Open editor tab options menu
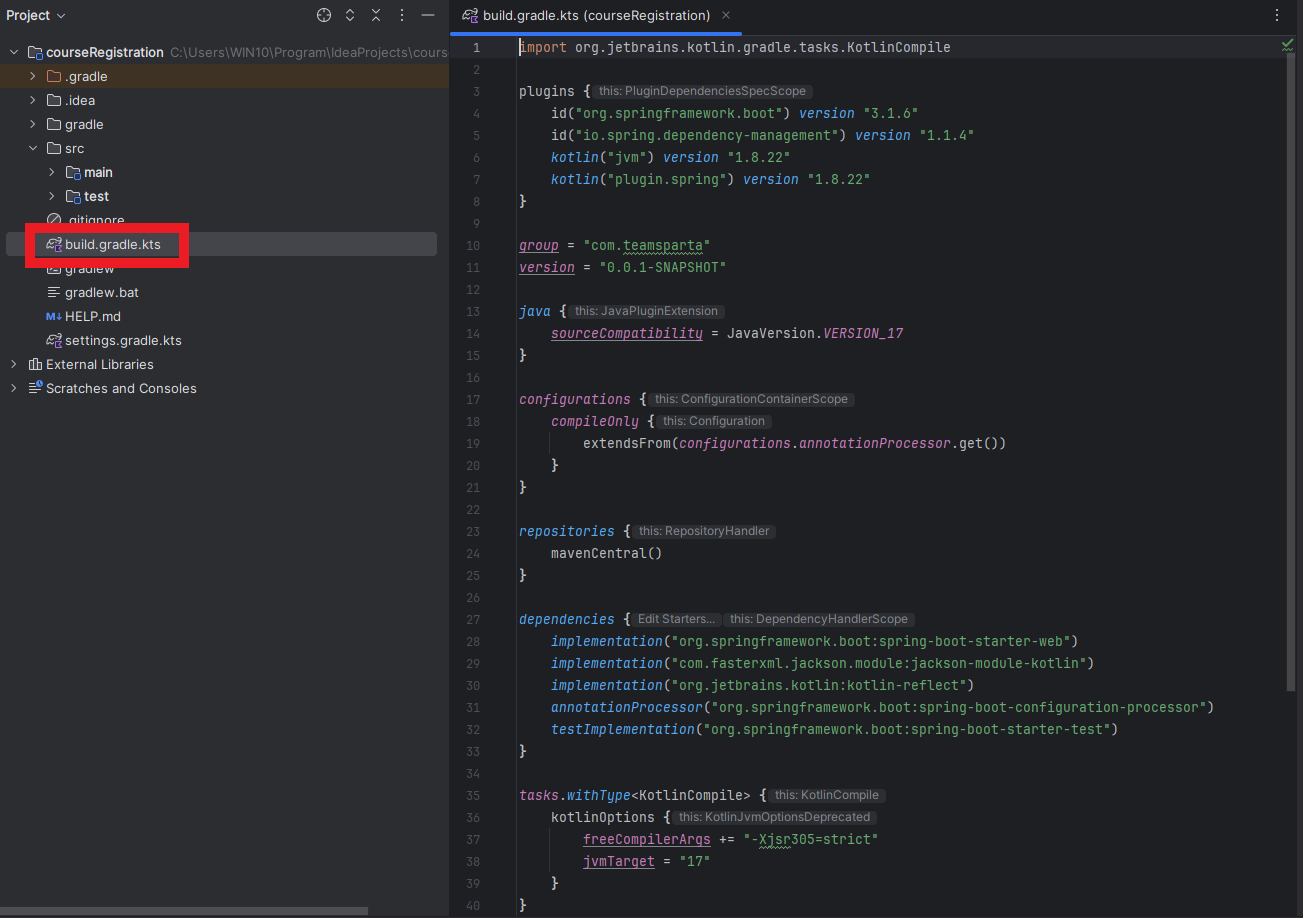This screenshot has width=1303, height=918. [1277, 15]
